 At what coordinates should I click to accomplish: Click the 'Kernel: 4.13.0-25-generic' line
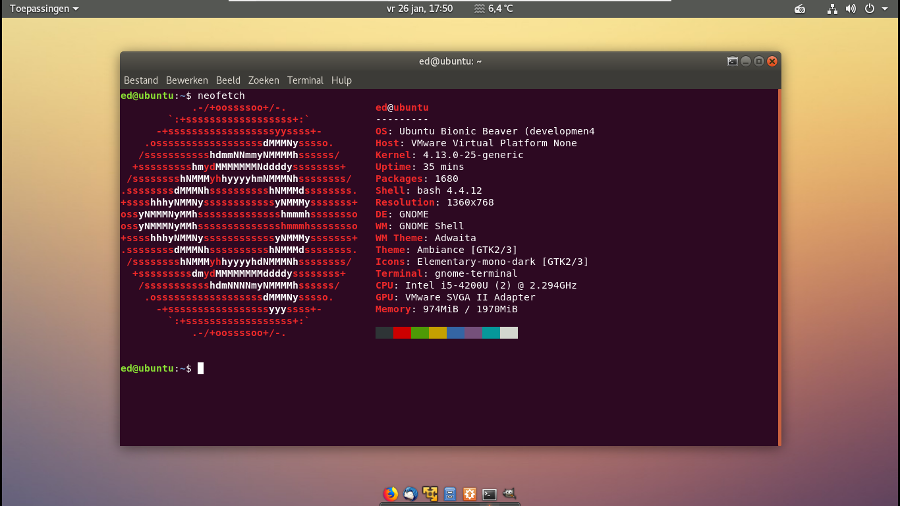click(449, 155)
